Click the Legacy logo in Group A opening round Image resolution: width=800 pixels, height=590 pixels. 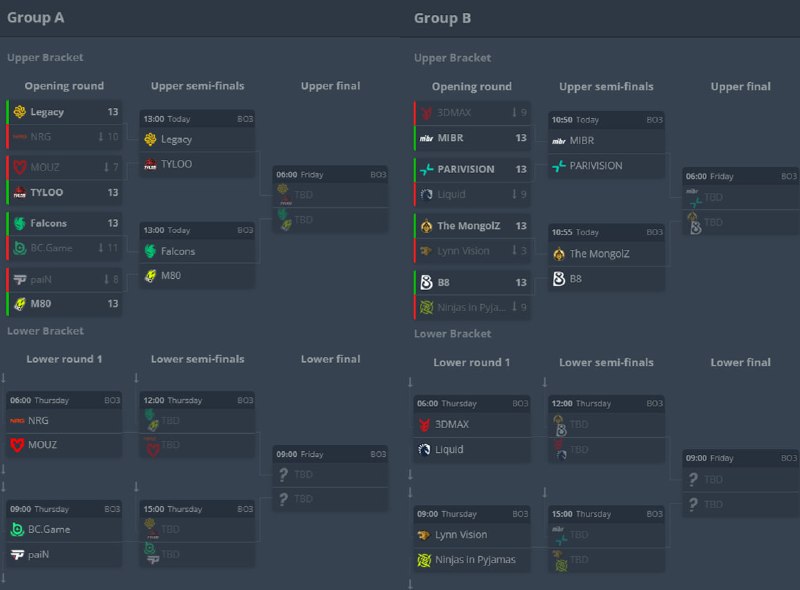click(20, 112)
